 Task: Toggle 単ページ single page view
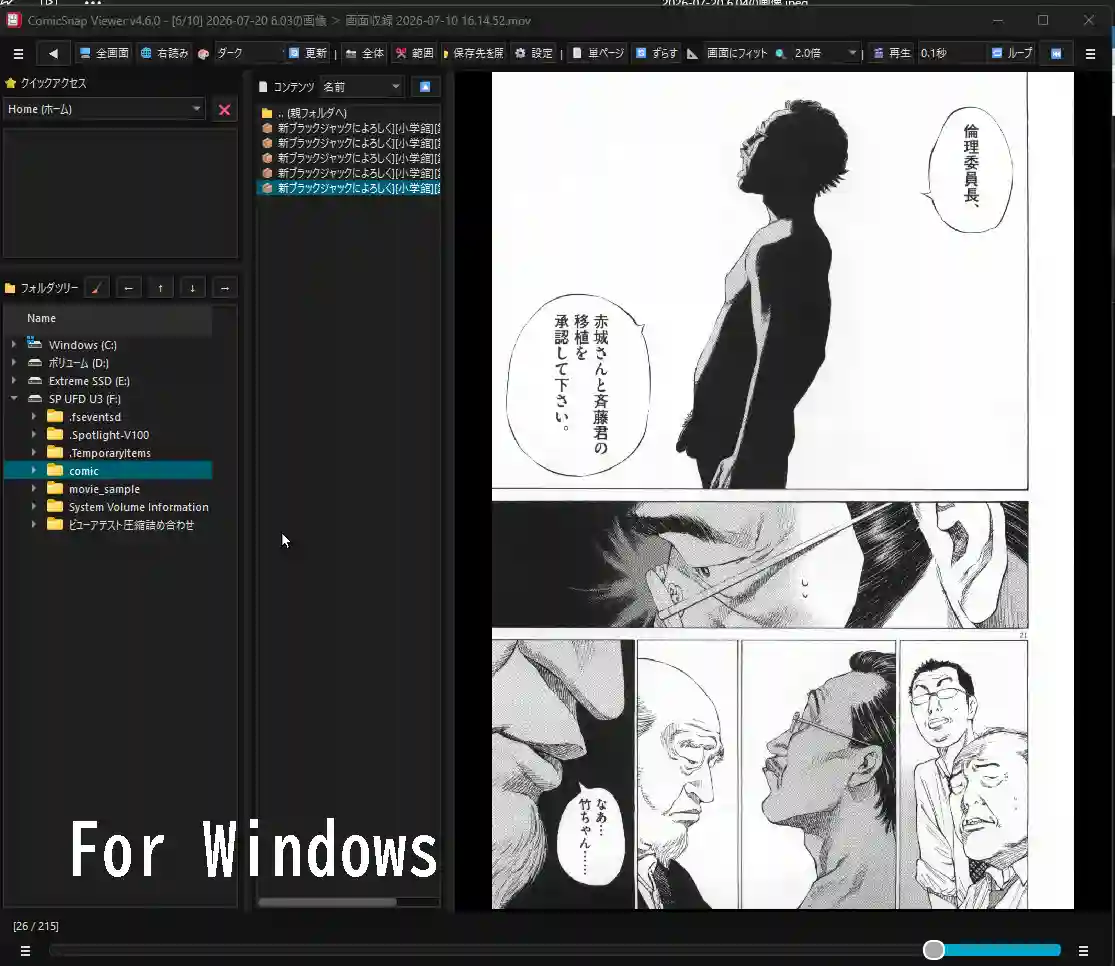point(598,53)
